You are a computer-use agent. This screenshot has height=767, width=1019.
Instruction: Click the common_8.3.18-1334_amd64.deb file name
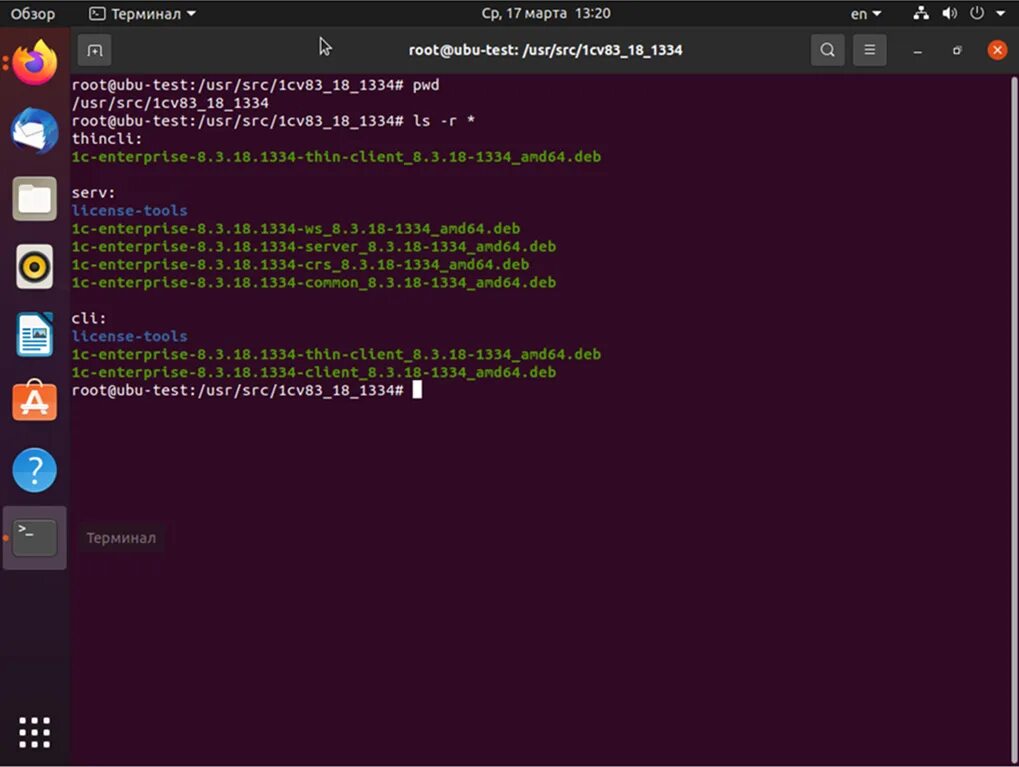(314, 283)
